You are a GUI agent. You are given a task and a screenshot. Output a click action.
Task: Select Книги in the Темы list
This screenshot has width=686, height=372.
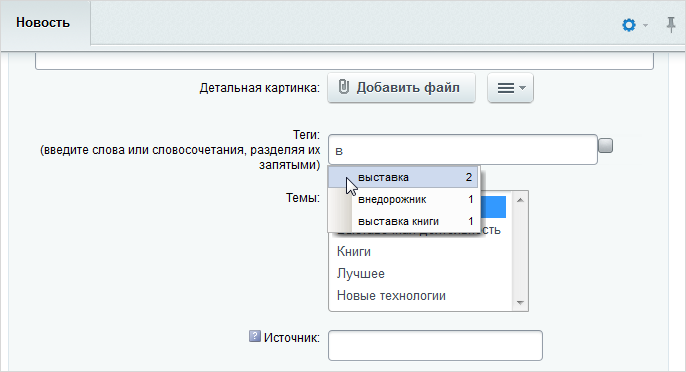point(354,252)
